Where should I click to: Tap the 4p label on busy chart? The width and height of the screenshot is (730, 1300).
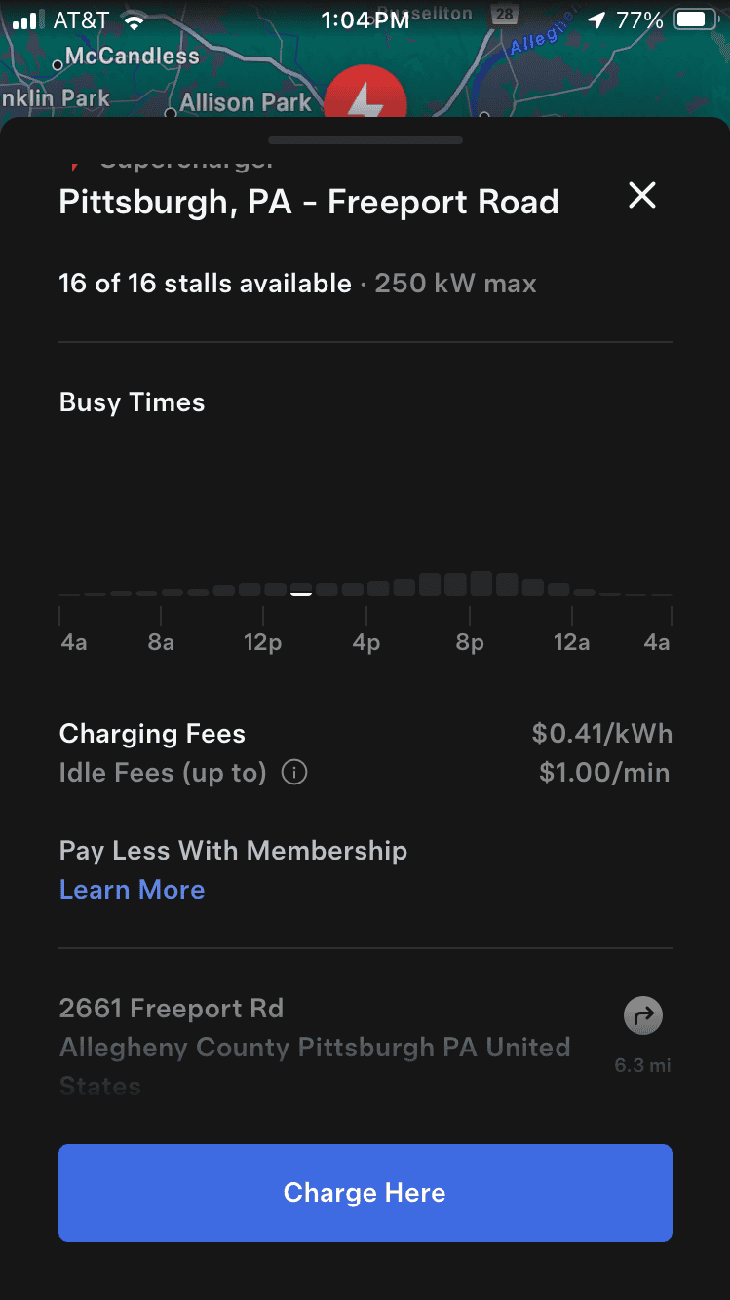point(366,642)
